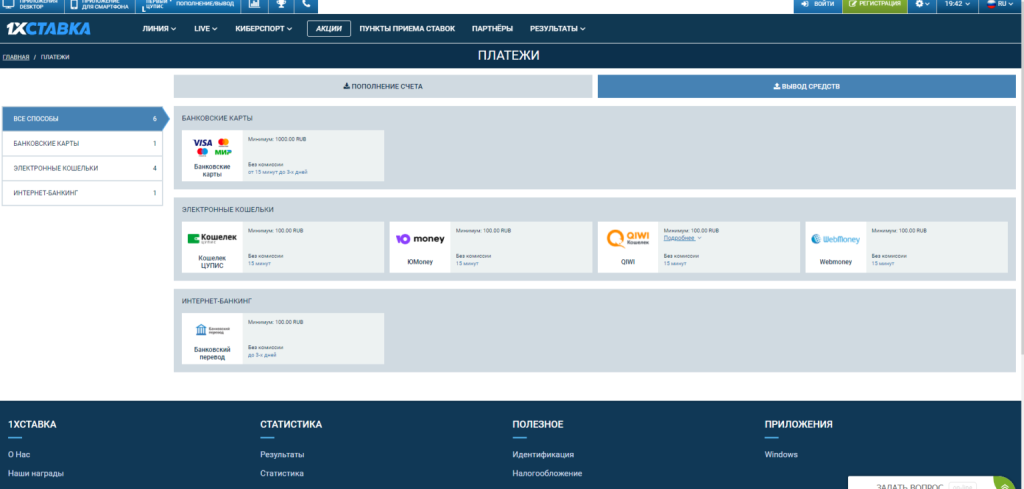The height and width of the screenshot is (489, 1024).
Task: Select the Visa/Mastercard/МИР bank cards logo
Action: coord(212,147)
